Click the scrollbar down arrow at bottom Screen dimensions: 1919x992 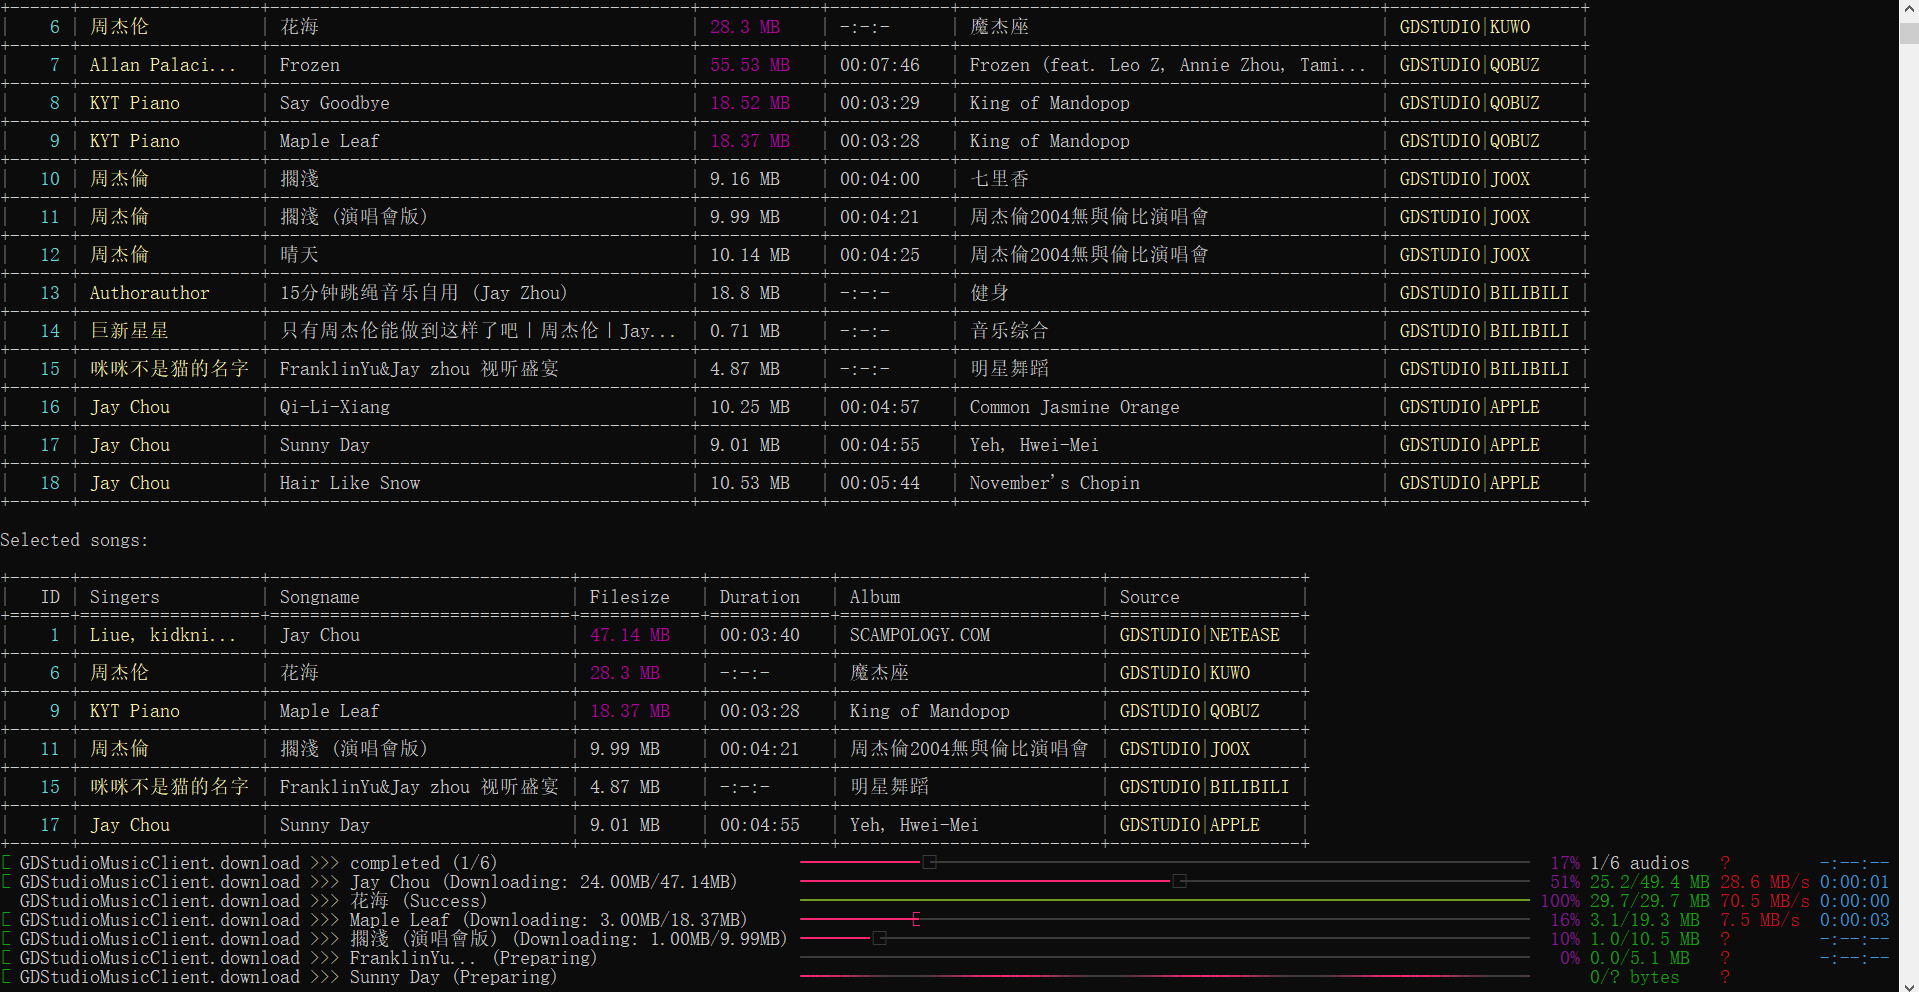1908,984
